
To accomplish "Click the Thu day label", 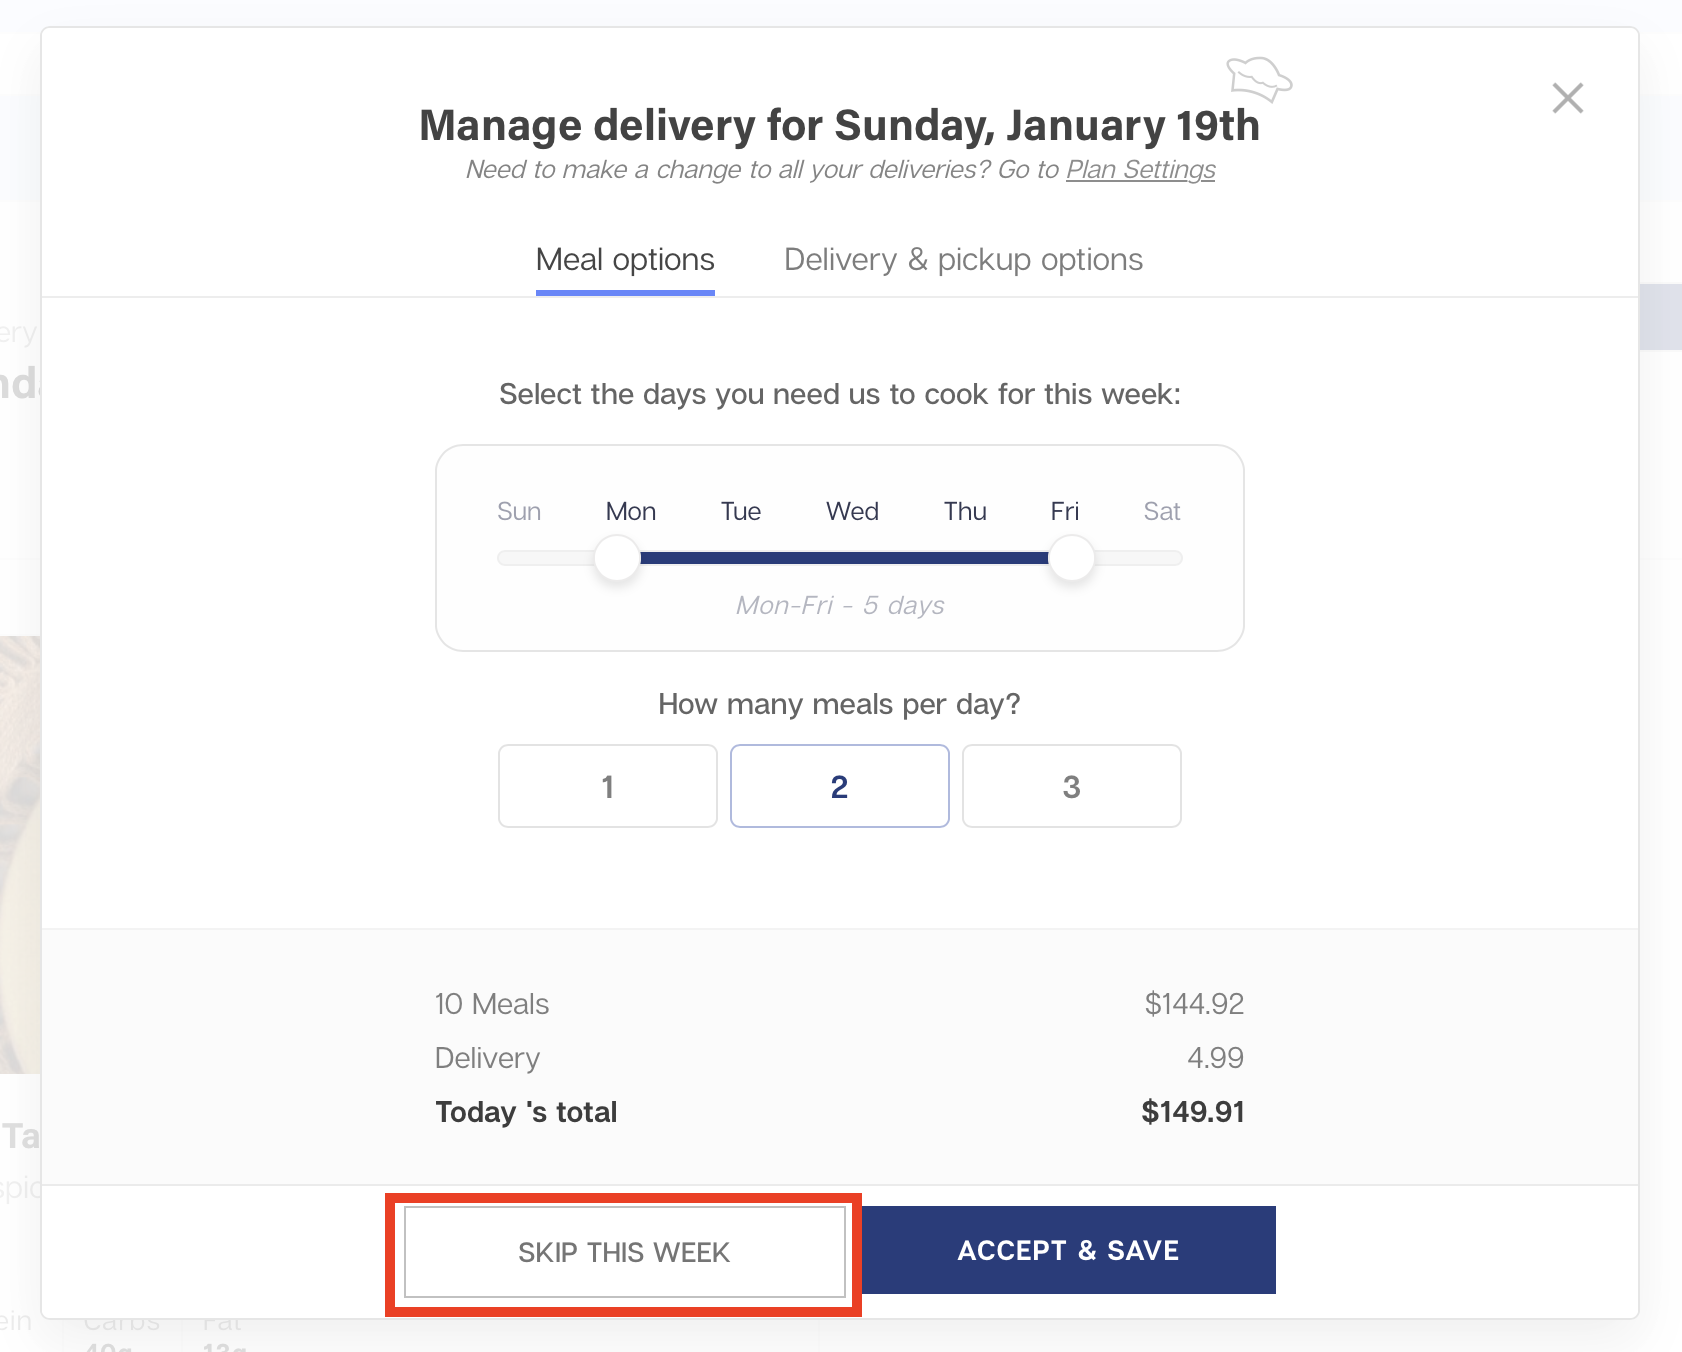I will [x=965, y=512].
